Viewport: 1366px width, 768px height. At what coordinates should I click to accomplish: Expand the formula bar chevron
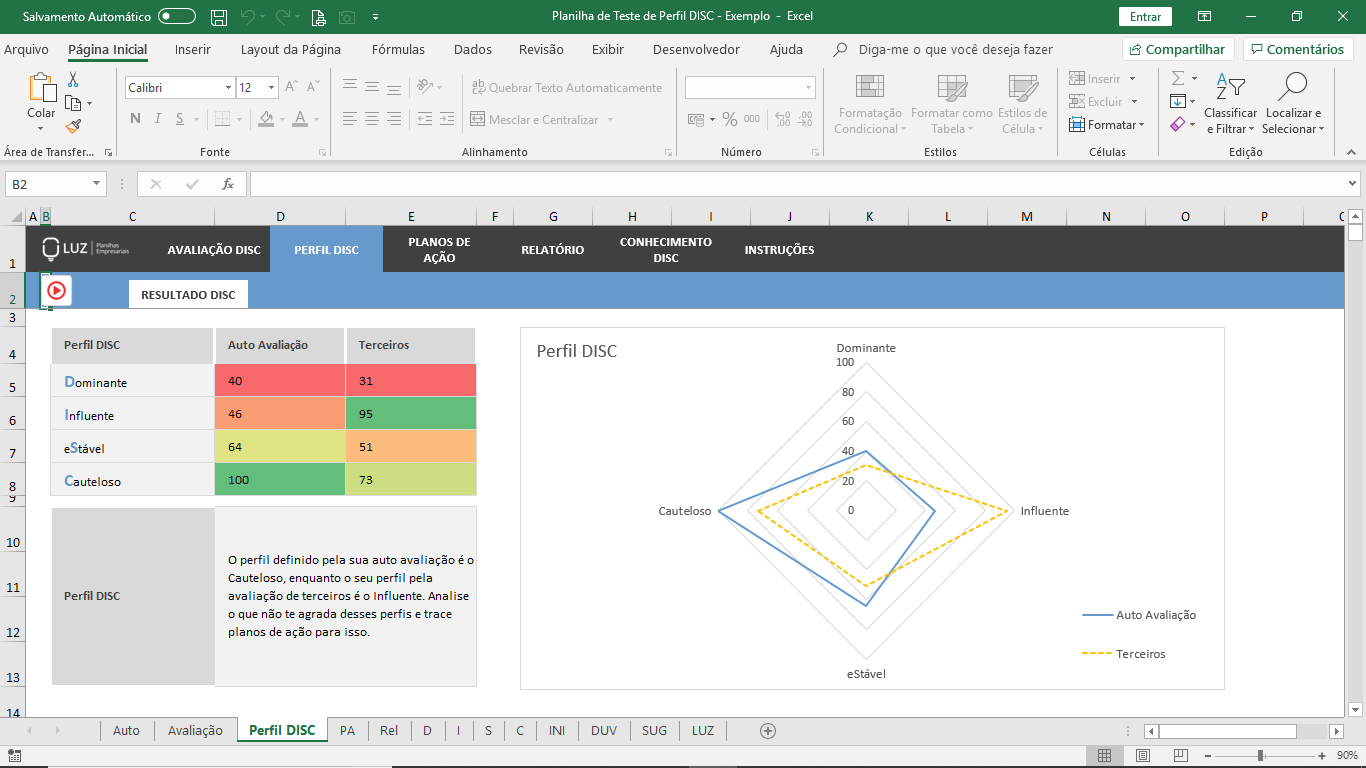pos(1353,184)
